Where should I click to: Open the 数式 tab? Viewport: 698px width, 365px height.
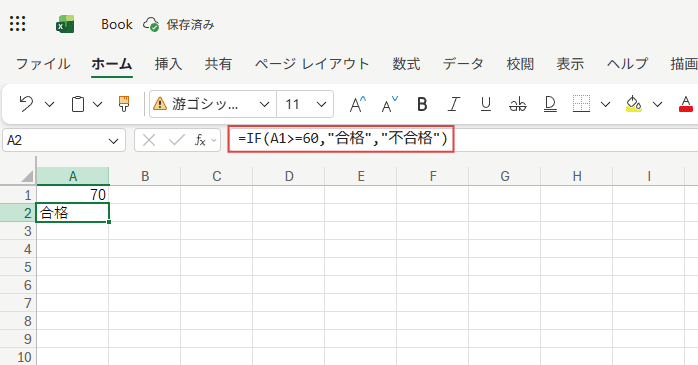click(x=406, y=64)
